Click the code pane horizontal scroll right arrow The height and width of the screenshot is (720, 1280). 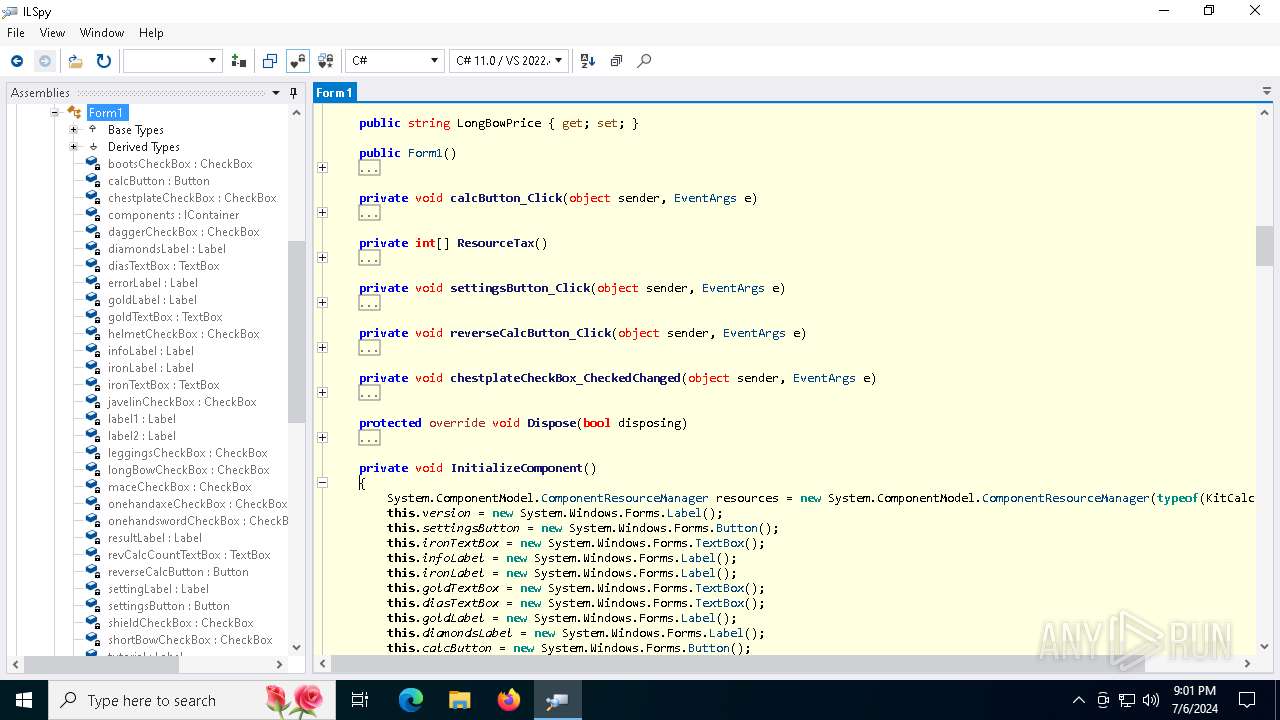pyautogui.click(x=1247, y=664)
